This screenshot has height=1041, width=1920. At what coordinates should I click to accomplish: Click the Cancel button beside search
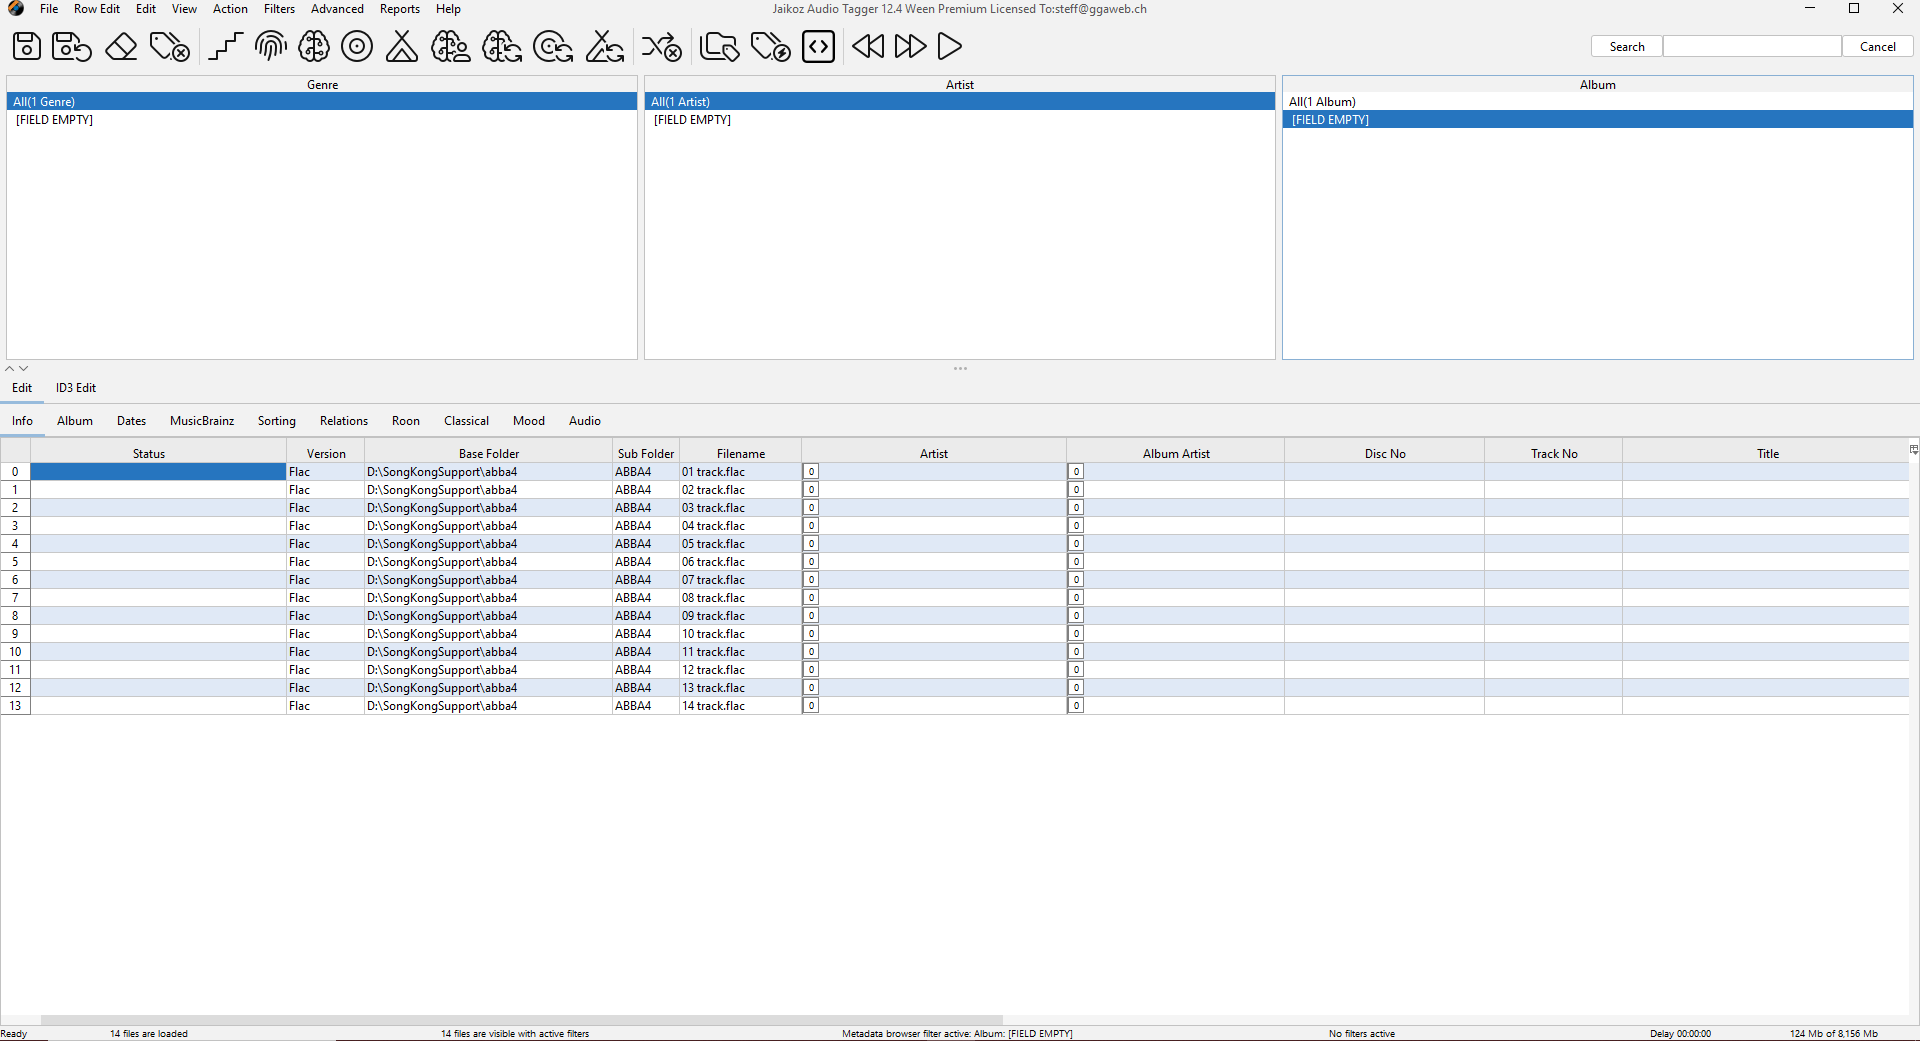[1877, 47]
